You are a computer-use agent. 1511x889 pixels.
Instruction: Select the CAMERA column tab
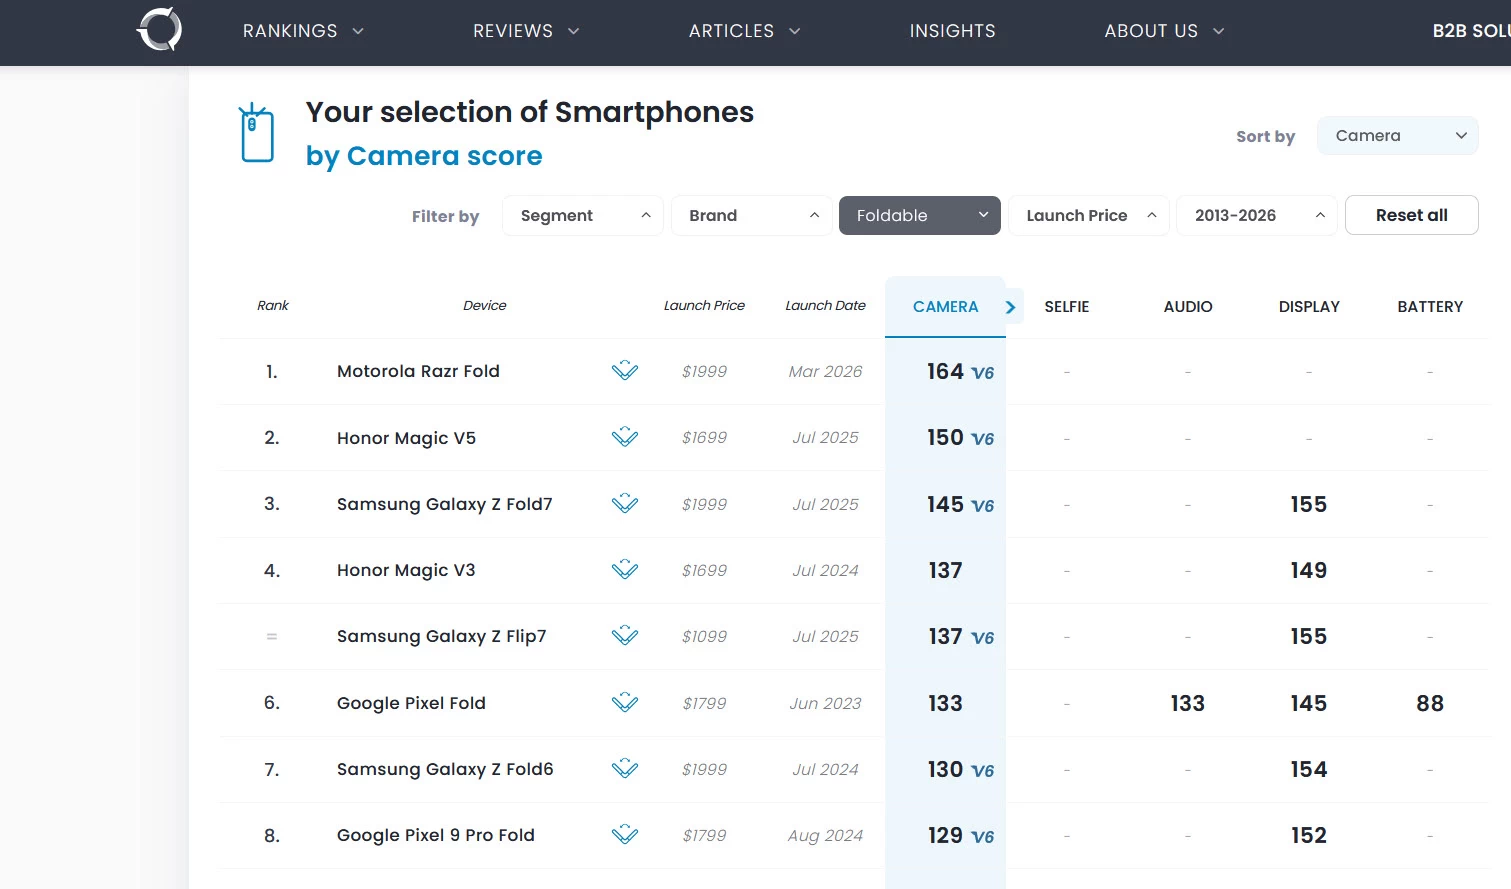pyautogui.click(x=945, y=307)
